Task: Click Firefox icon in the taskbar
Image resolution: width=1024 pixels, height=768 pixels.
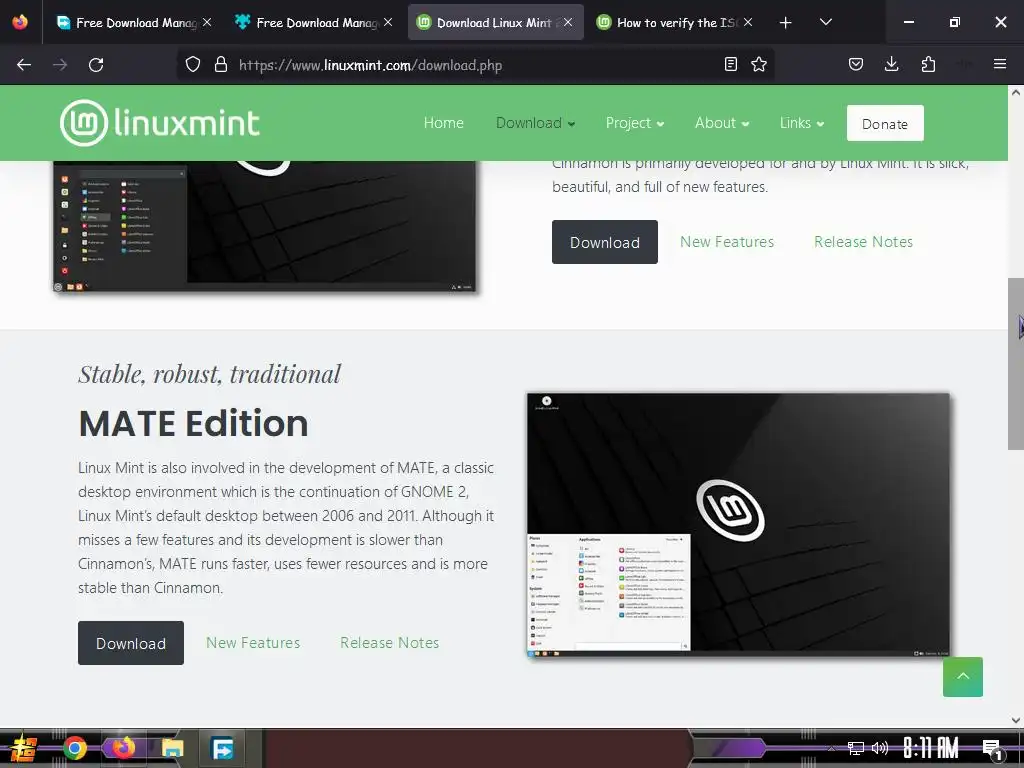Action: click(123, 748)
